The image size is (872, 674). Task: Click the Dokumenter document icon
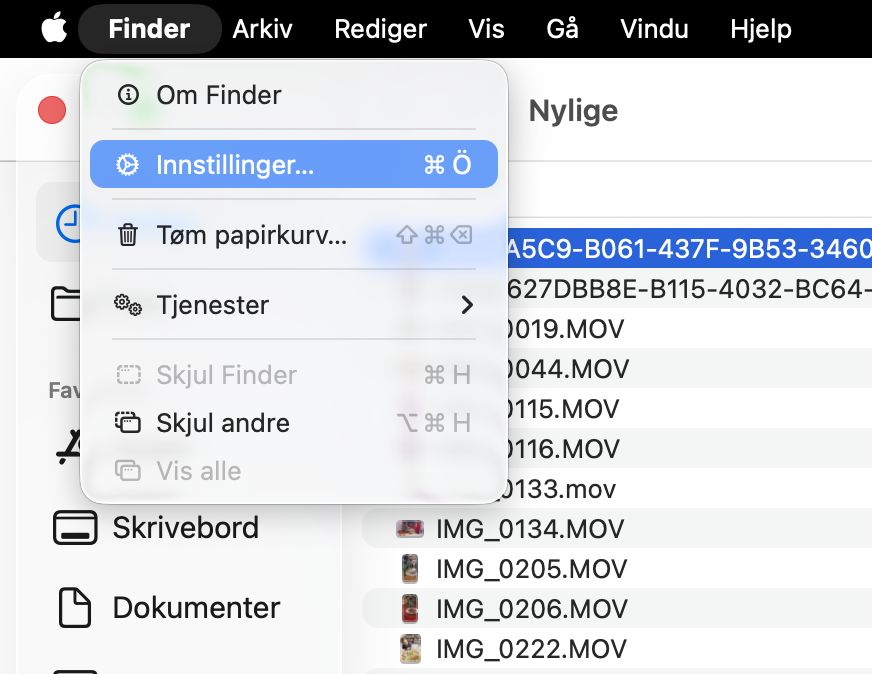pos(75,607)
